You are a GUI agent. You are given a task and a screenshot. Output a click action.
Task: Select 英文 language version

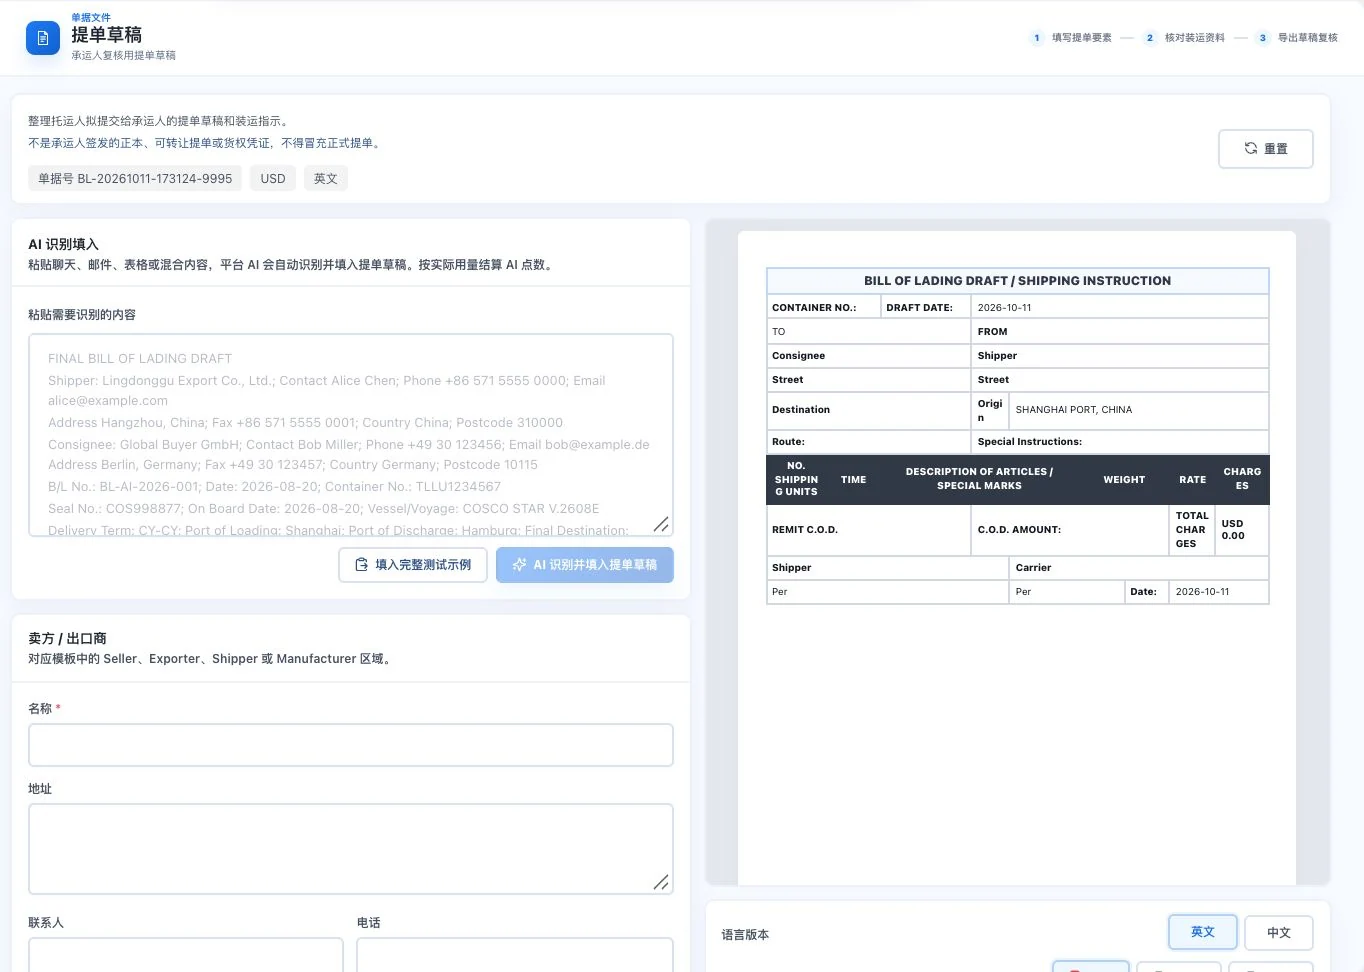1203,932
